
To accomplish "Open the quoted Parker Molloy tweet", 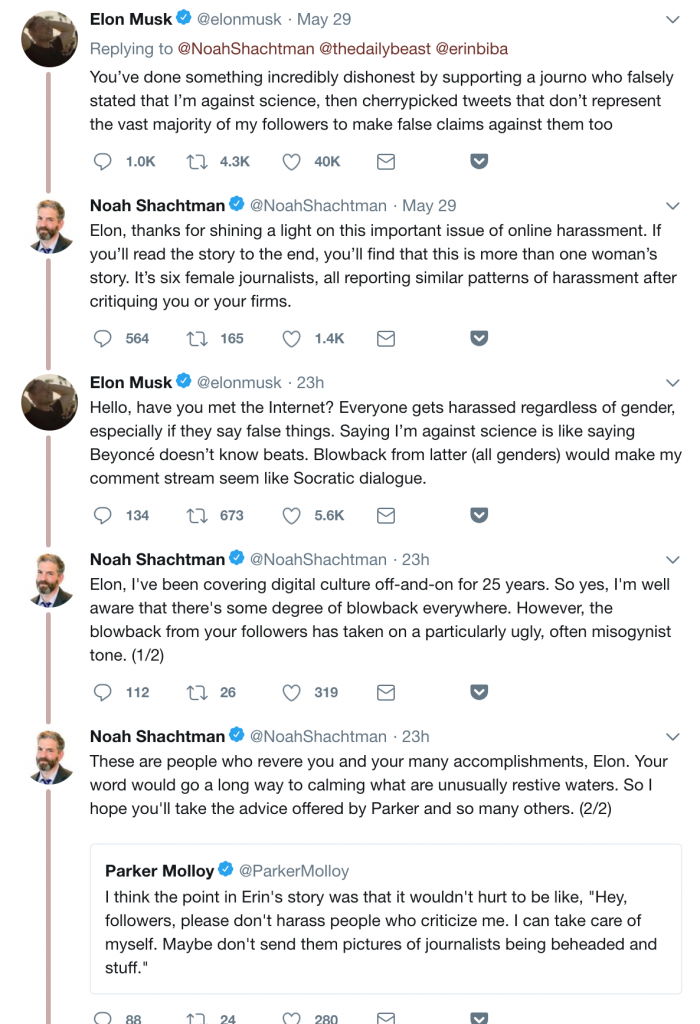I will 386,919.
